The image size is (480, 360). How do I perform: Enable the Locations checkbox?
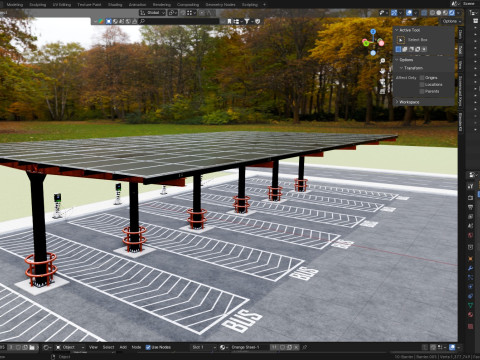pyautogui.click(x=422, y=85)
